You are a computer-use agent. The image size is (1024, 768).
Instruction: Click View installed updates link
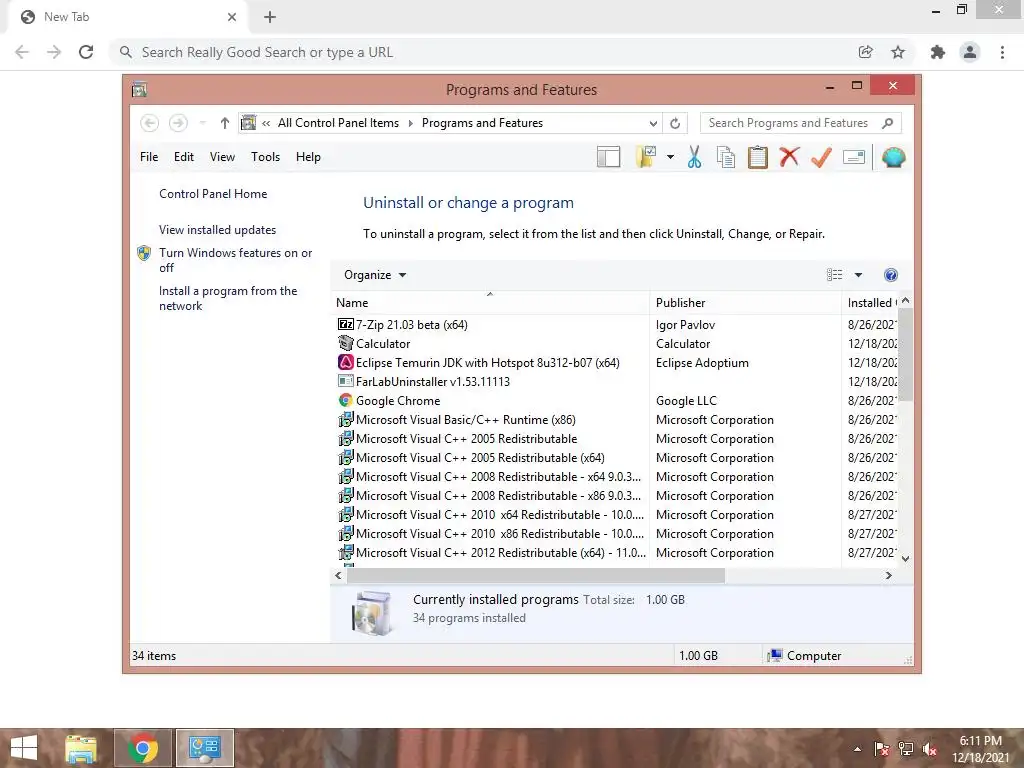pos(217,230)
